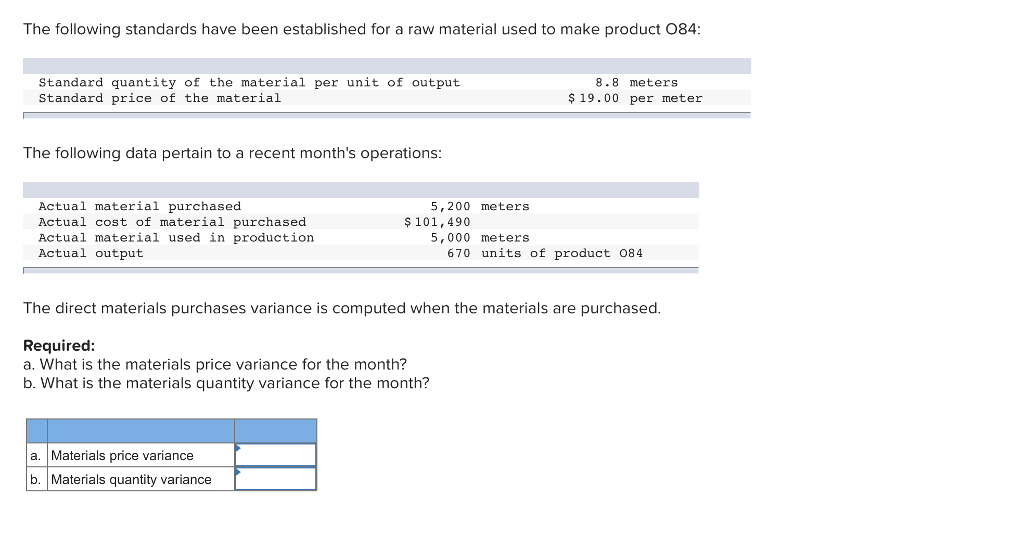Image resolution: width=1024 pixels, height=534 pixels.
Task: Click the '$19.00 per meter' standard price
Action: click(635, 98)
